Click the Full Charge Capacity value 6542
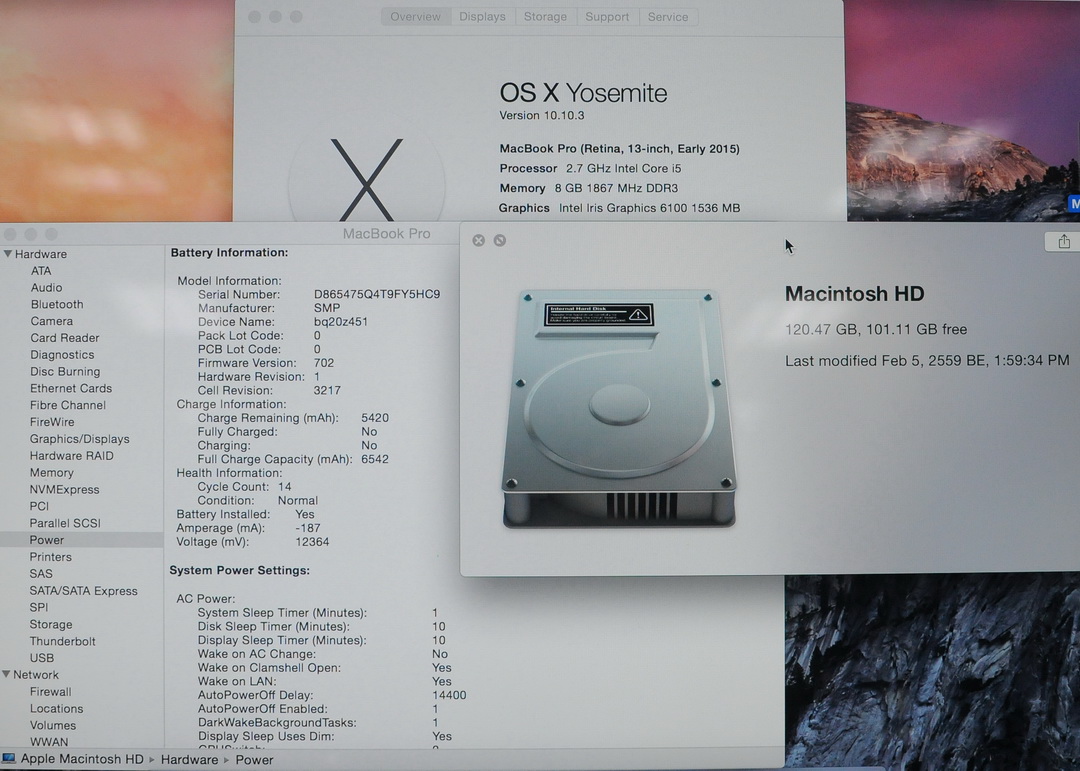Image resolution: width=1080 pixels, height=771 pixels. click(375, 459)
